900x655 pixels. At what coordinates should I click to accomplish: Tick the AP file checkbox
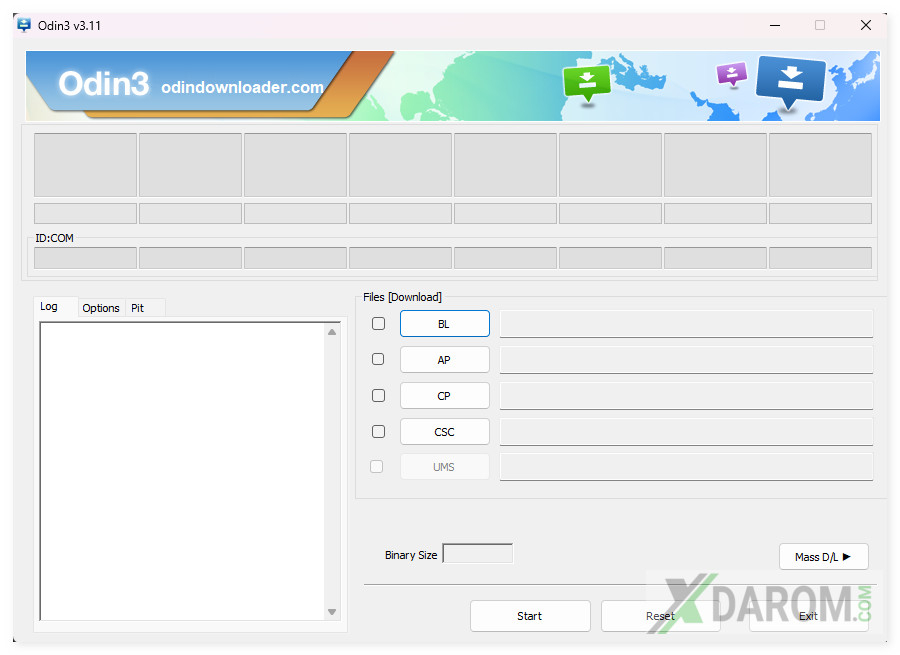[378, 359]
